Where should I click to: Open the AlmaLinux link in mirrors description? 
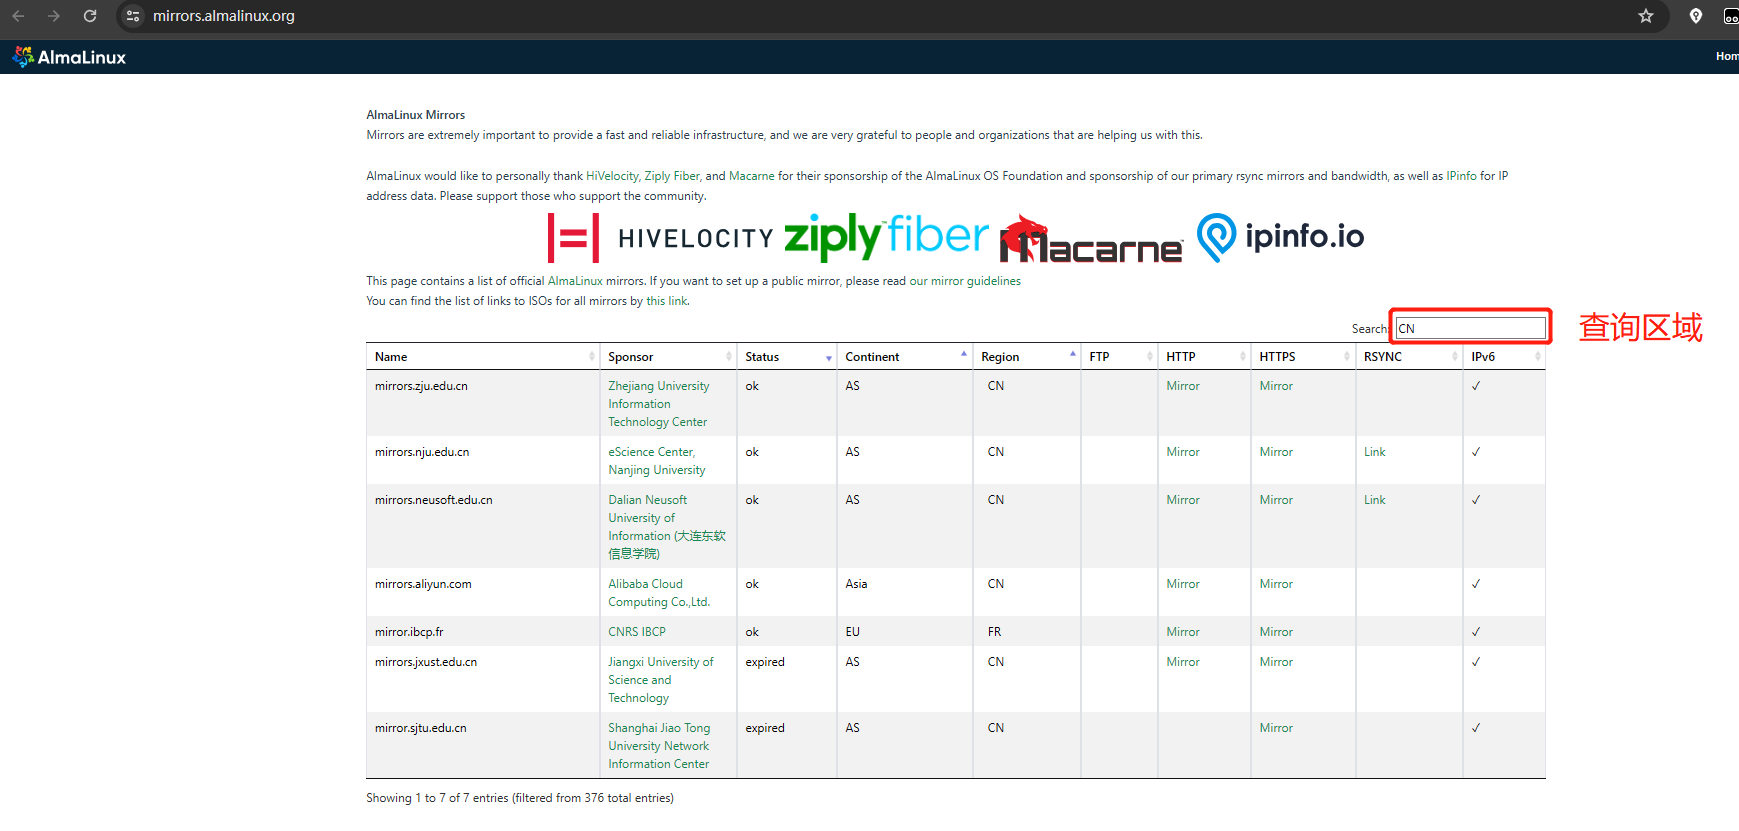click(575, 281)
